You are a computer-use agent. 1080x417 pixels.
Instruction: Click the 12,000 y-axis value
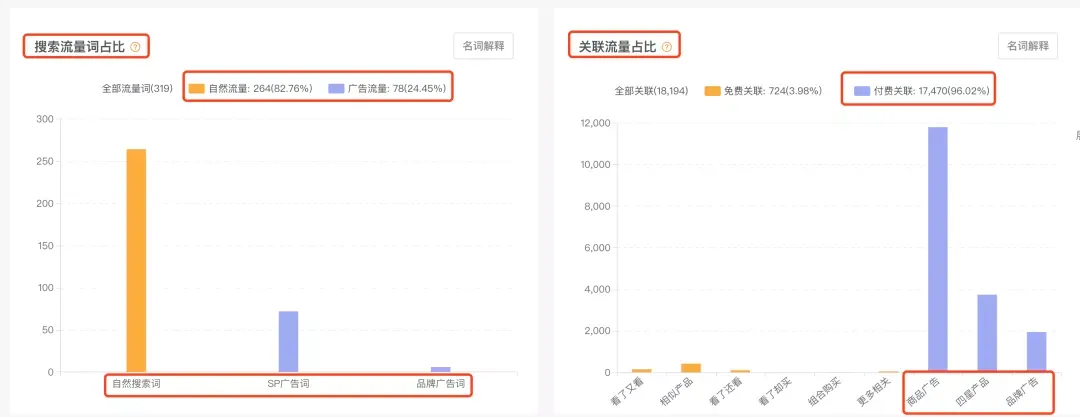tap(596, 123)
